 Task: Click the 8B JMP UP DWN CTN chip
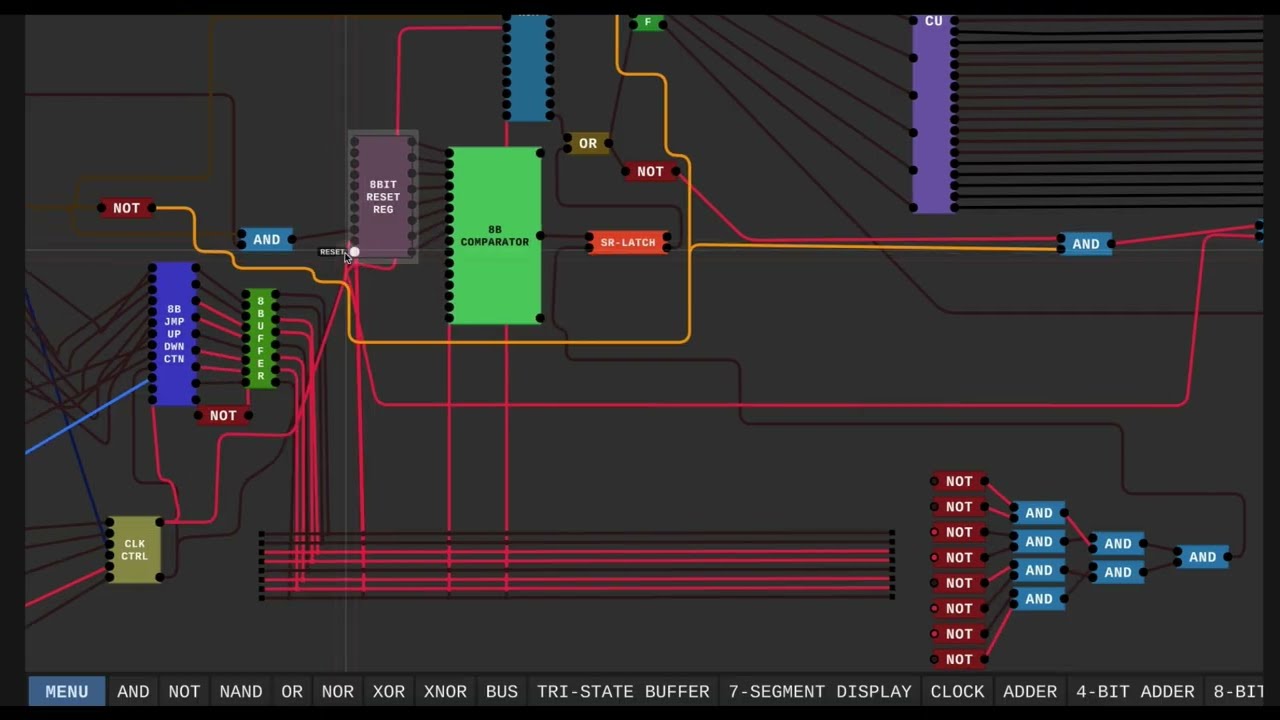[x=174, y=334]
